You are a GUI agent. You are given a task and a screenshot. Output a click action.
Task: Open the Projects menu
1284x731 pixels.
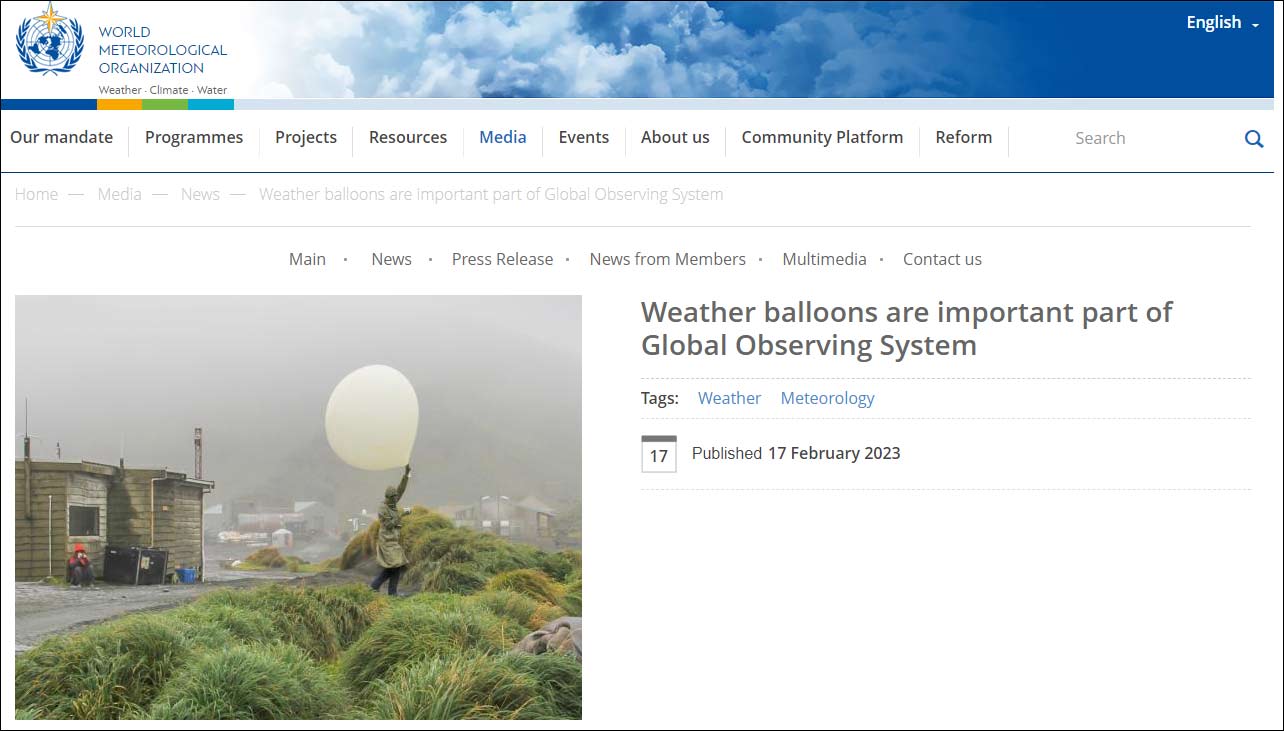point(306,138)
